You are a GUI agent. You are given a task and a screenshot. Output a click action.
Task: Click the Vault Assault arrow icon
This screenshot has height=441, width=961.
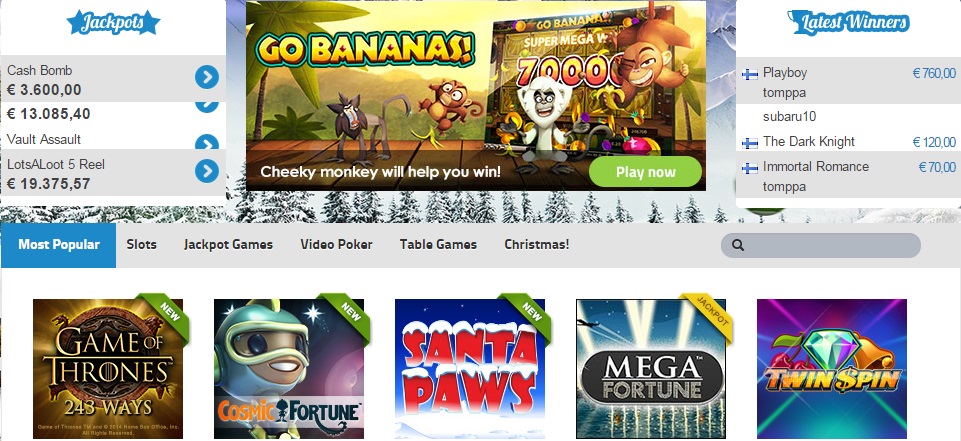(x=207, y=142)
